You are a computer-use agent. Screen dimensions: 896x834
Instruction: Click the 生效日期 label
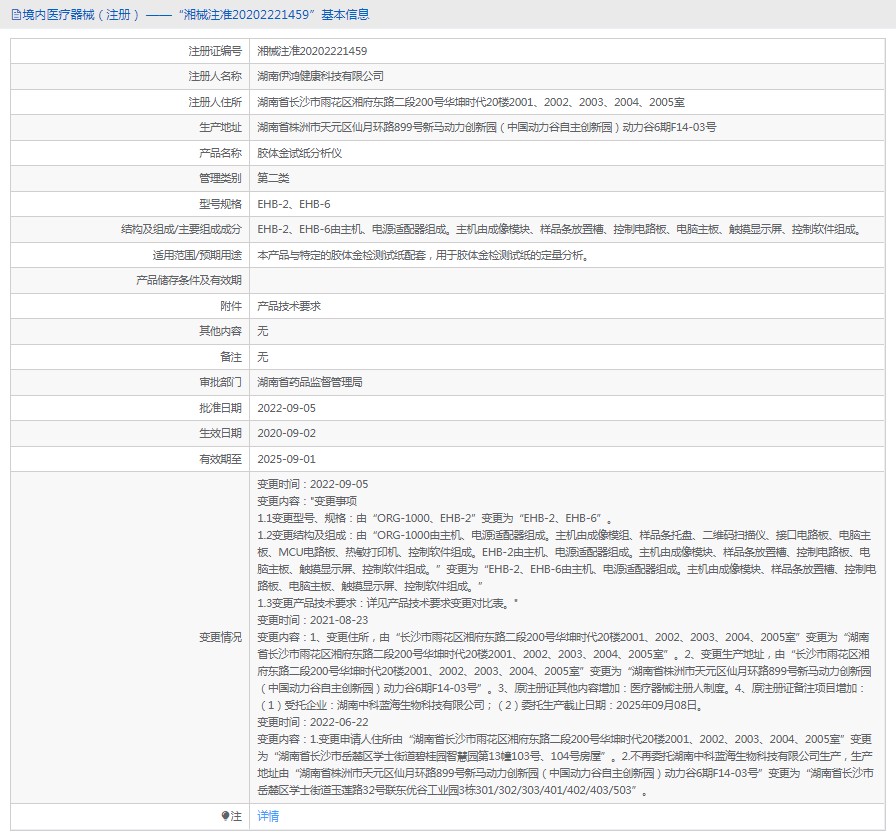coord(220,433)
